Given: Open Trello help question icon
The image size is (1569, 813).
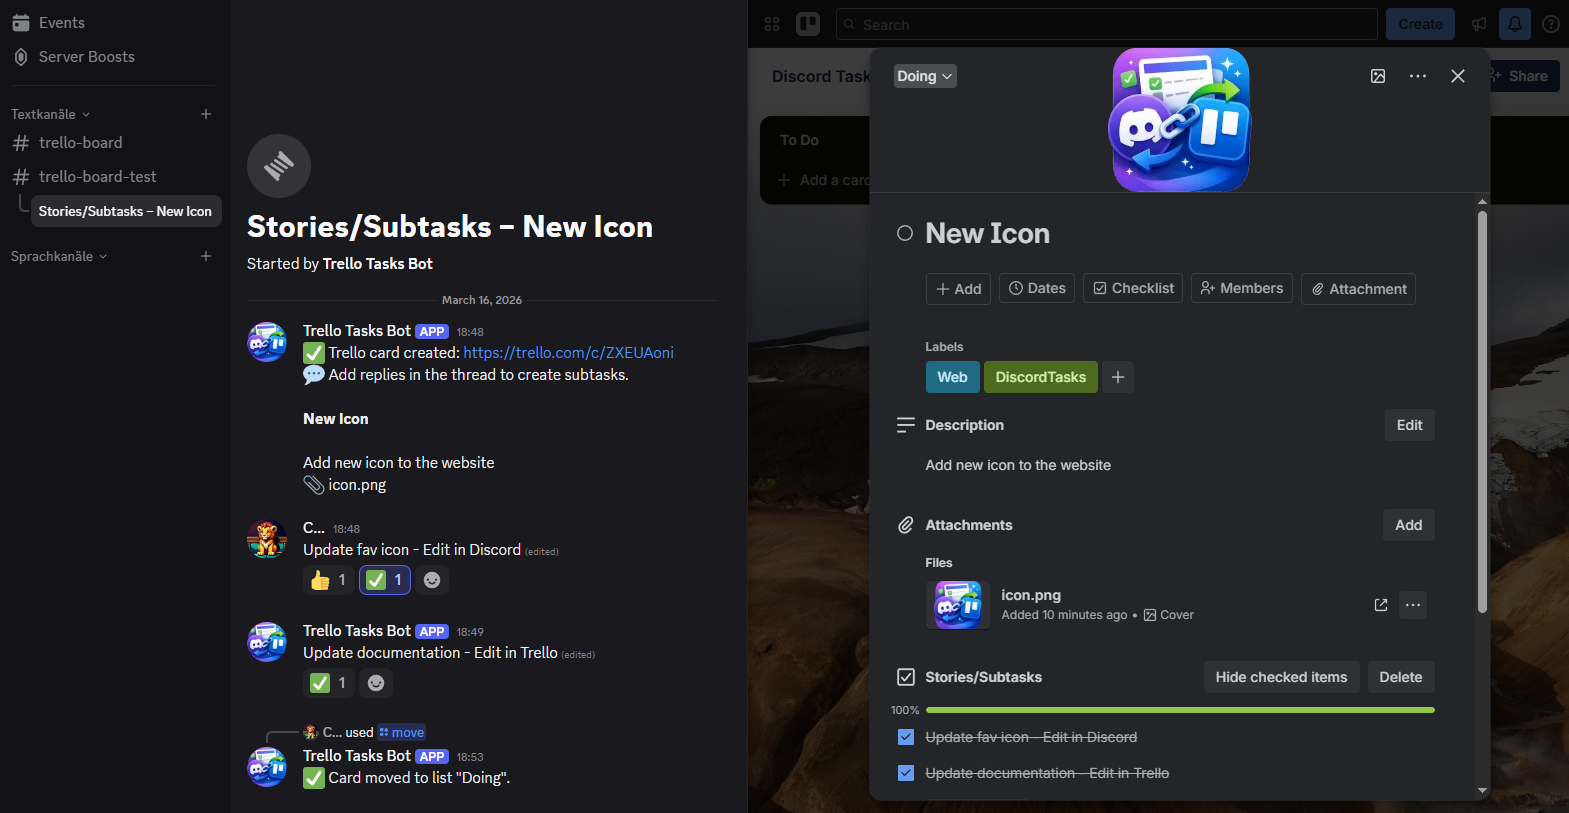Looking at the screenshot, I should [x=1551, y=24].
